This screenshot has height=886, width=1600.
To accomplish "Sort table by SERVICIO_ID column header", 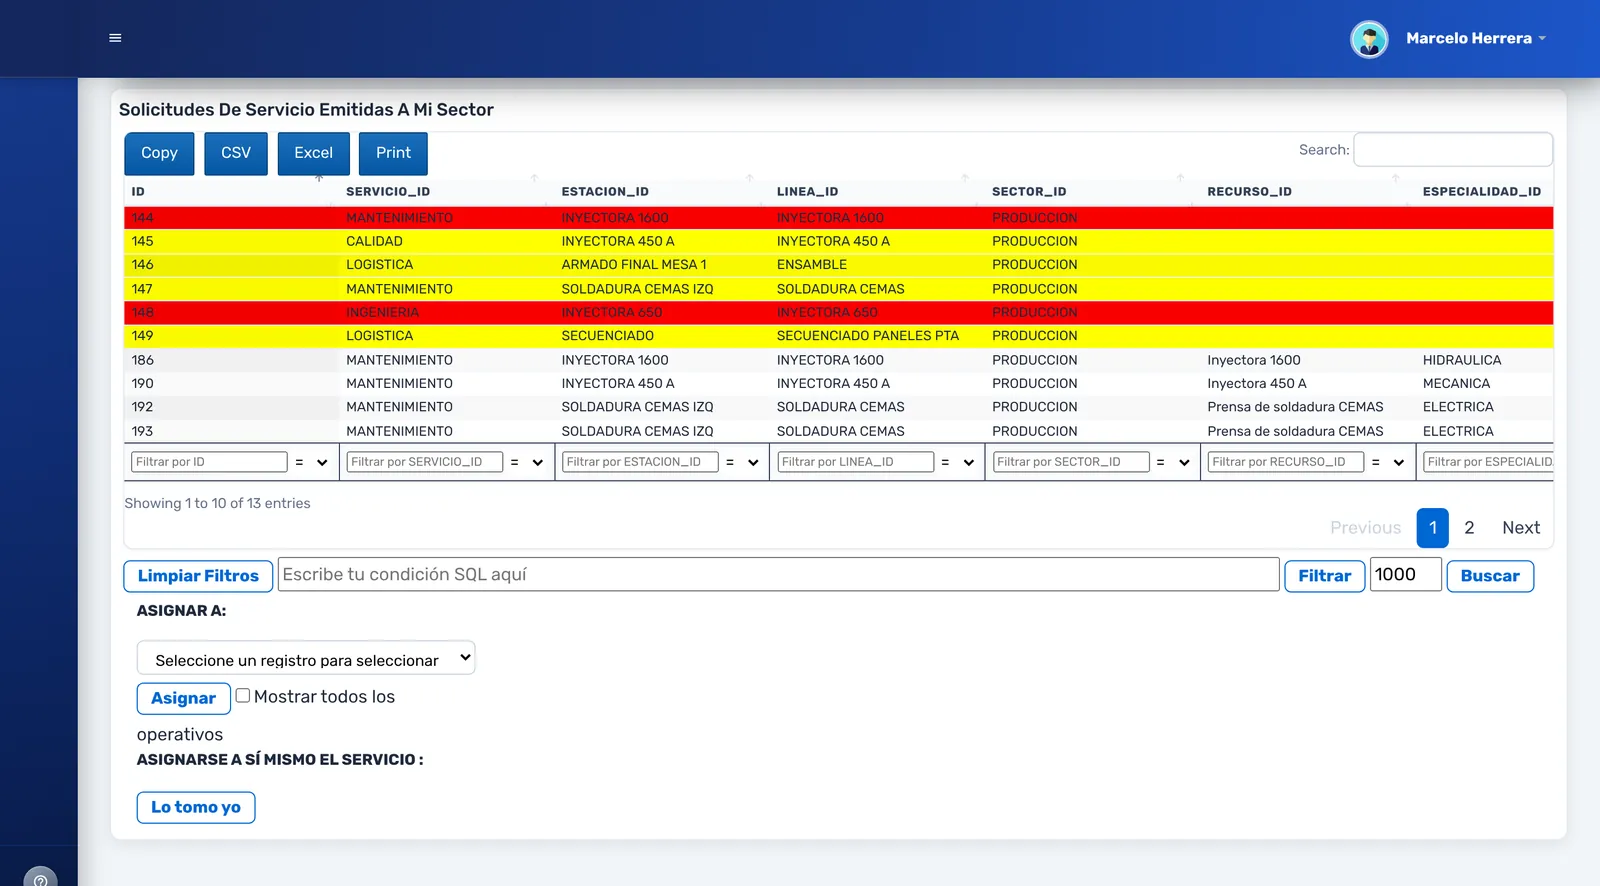I will [388, 191].
